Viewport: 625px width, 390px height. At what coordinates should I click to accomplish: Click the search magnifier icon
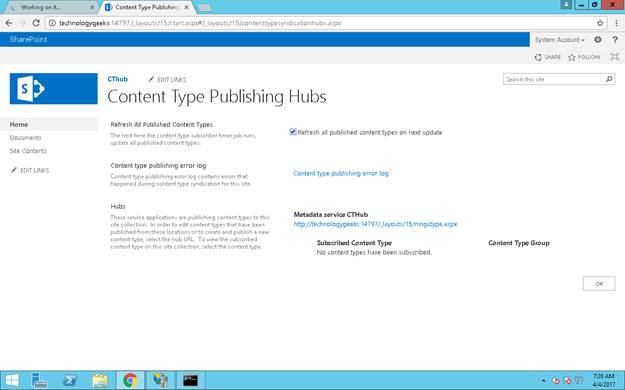(x=609, y=79)
